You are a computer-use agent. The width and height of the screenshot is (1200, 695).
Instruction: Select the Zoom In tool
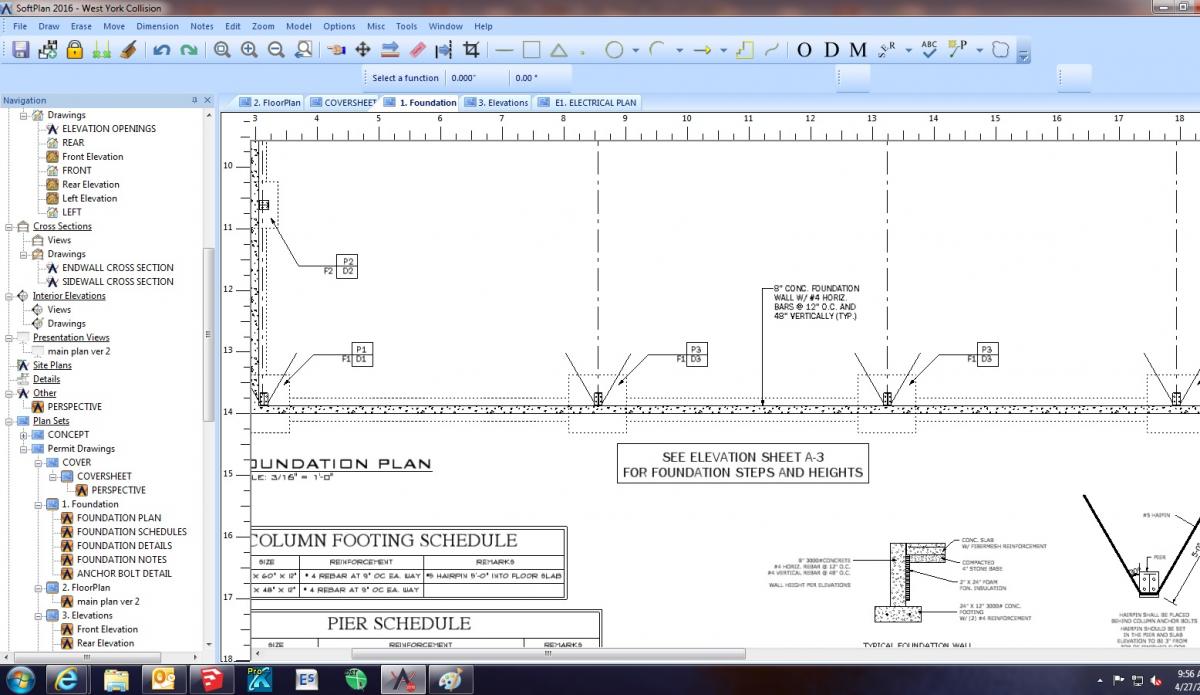click(246, 50)
